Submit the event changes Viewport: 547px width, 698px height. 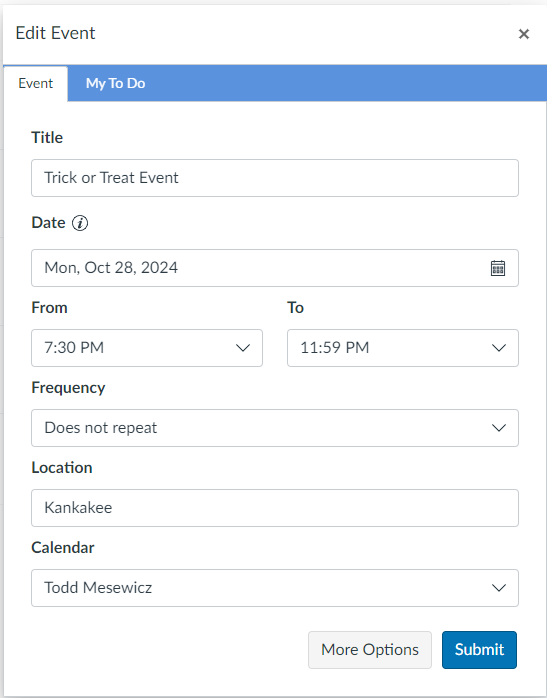pyautogui.click(x=479, y=649)
